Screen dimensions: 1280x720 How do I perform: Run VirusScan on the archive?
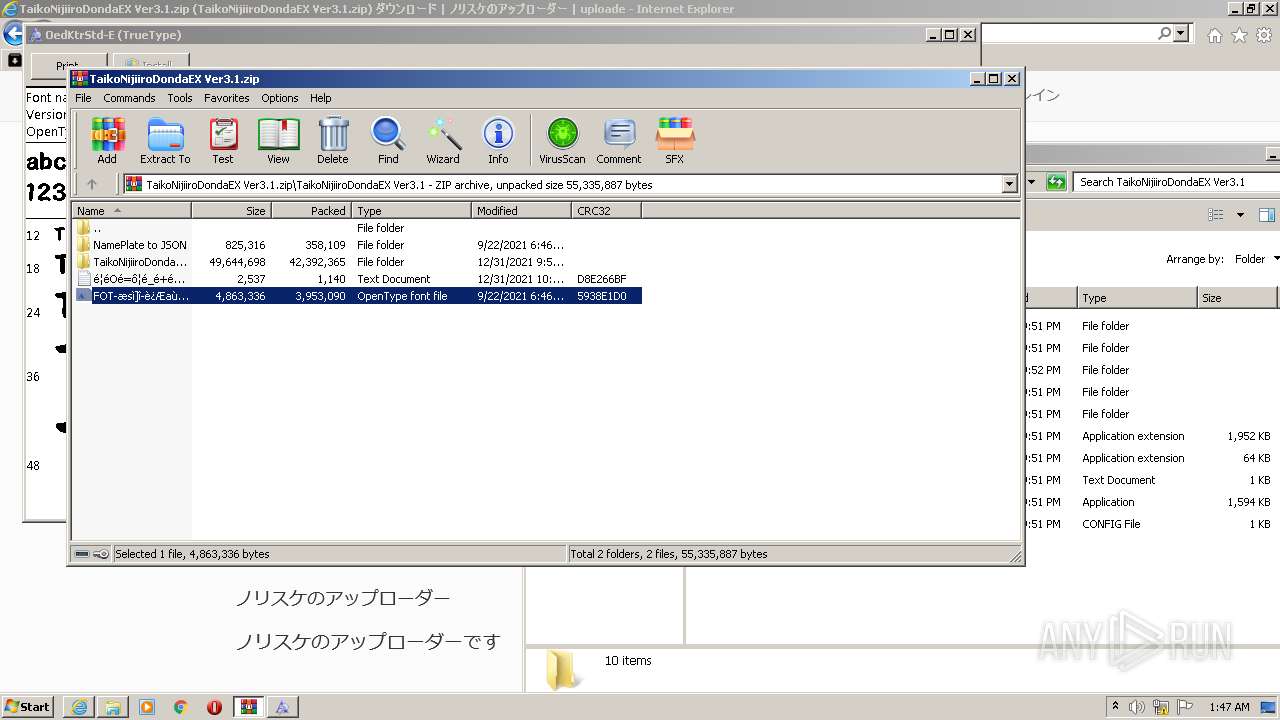(x=562, y=141)
